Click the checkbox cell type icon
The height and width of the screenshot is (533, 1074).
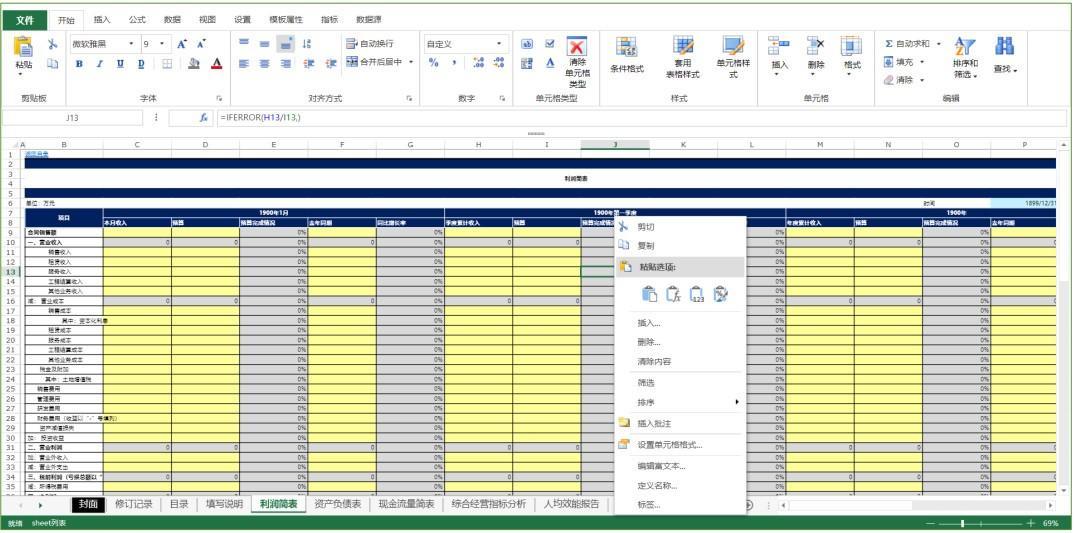click(549, 43)
